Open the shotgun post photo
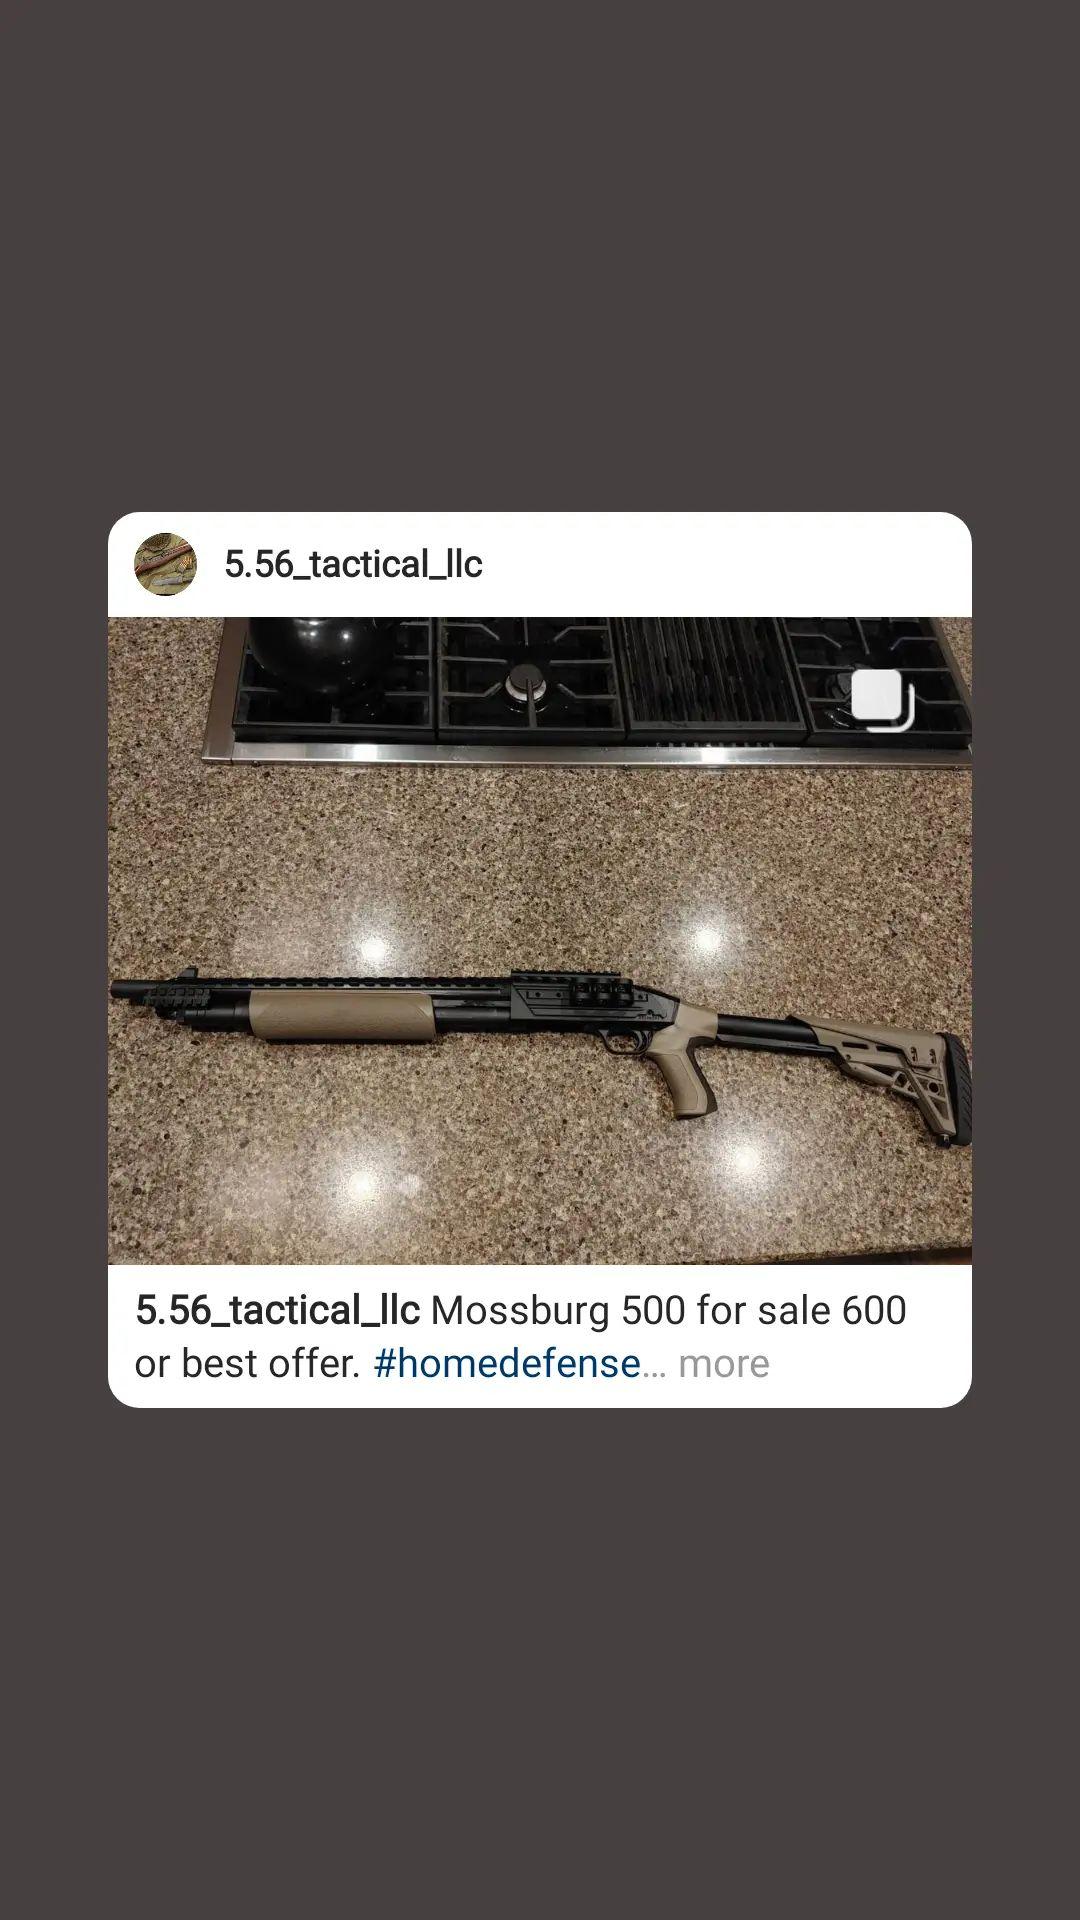1080x1920 pixels. 540,941
